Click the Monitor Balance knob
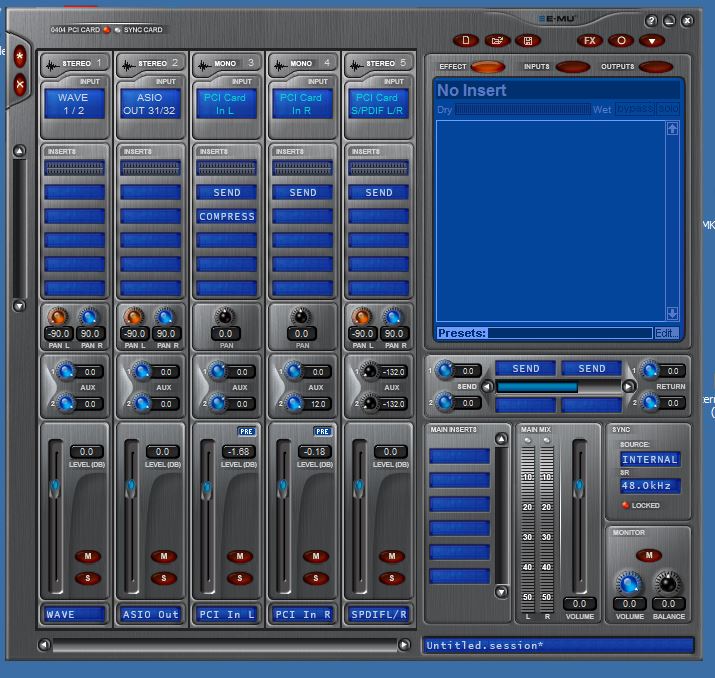The image size is (715, 678). 668,583
